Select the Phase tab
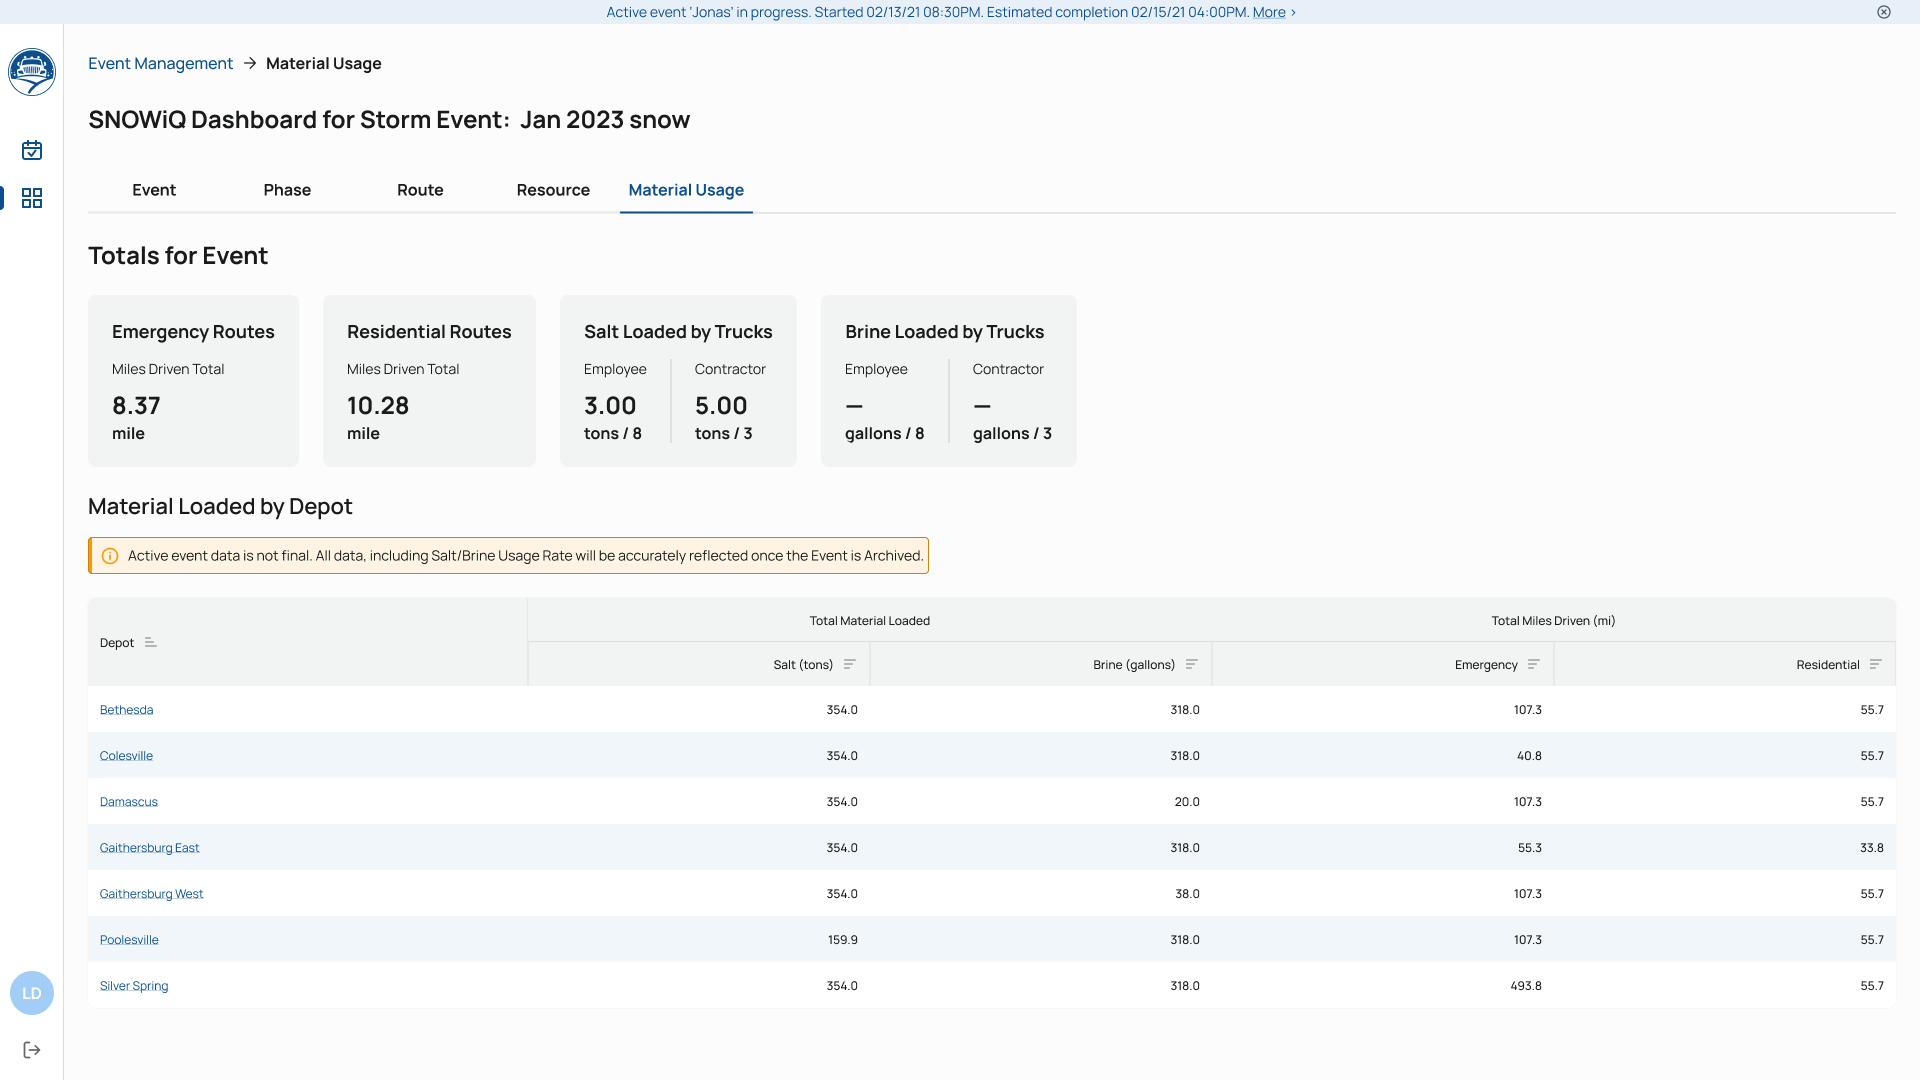 click(x=287, y=190)
